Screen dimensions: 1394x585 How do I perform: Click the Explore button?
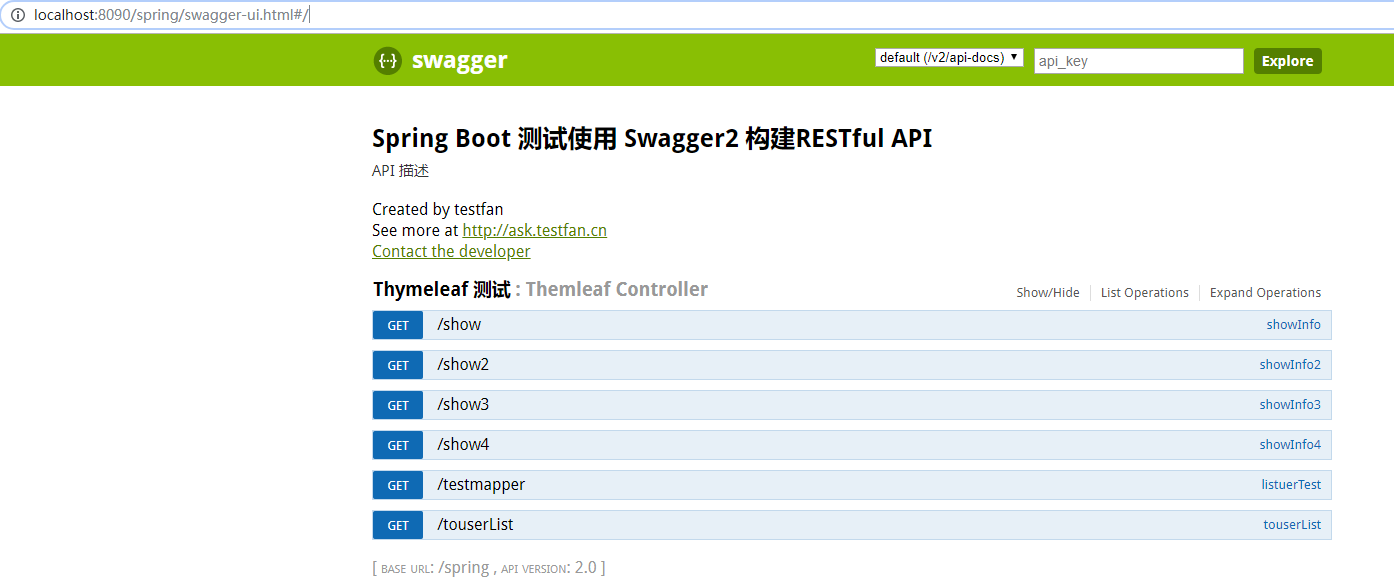[x=1287, y=61]
